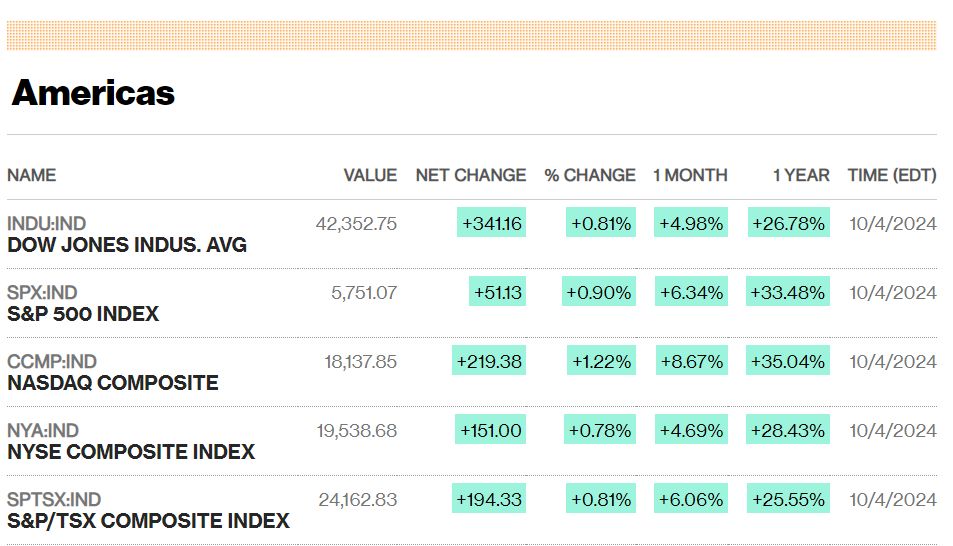Select the S&P 500 value 5,751.07
The height and width of the screenshot is (546, 953).
[364, 292]
